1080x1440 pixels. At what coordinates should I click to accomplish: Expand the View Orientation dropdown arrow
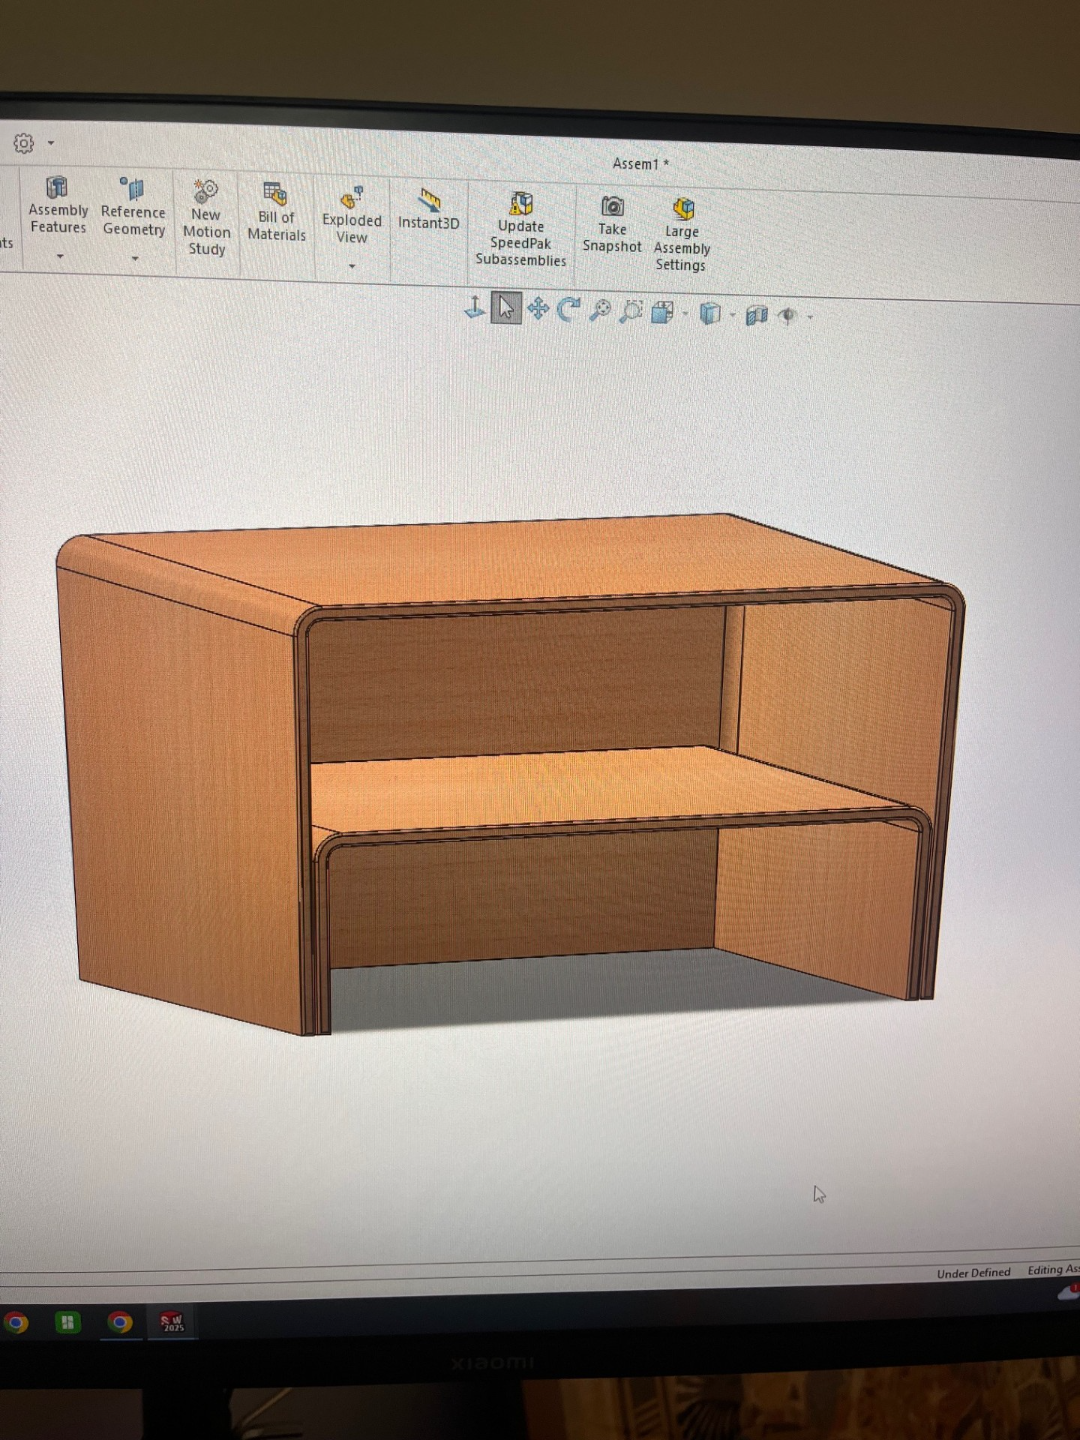685,315
